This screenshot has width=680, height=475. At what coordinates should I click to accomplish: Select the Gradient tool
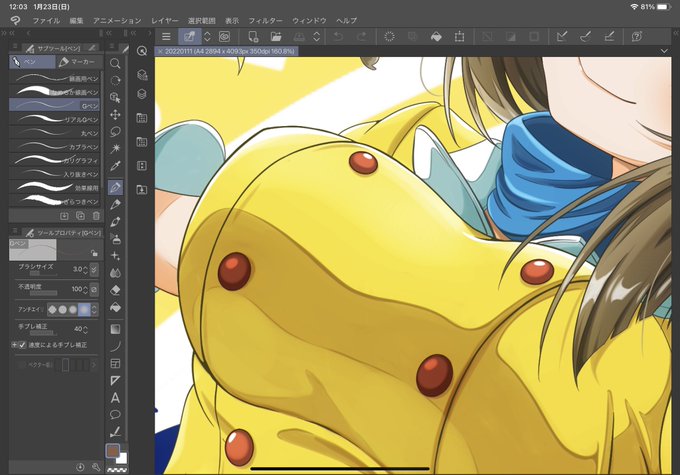(x=115, y=329)
